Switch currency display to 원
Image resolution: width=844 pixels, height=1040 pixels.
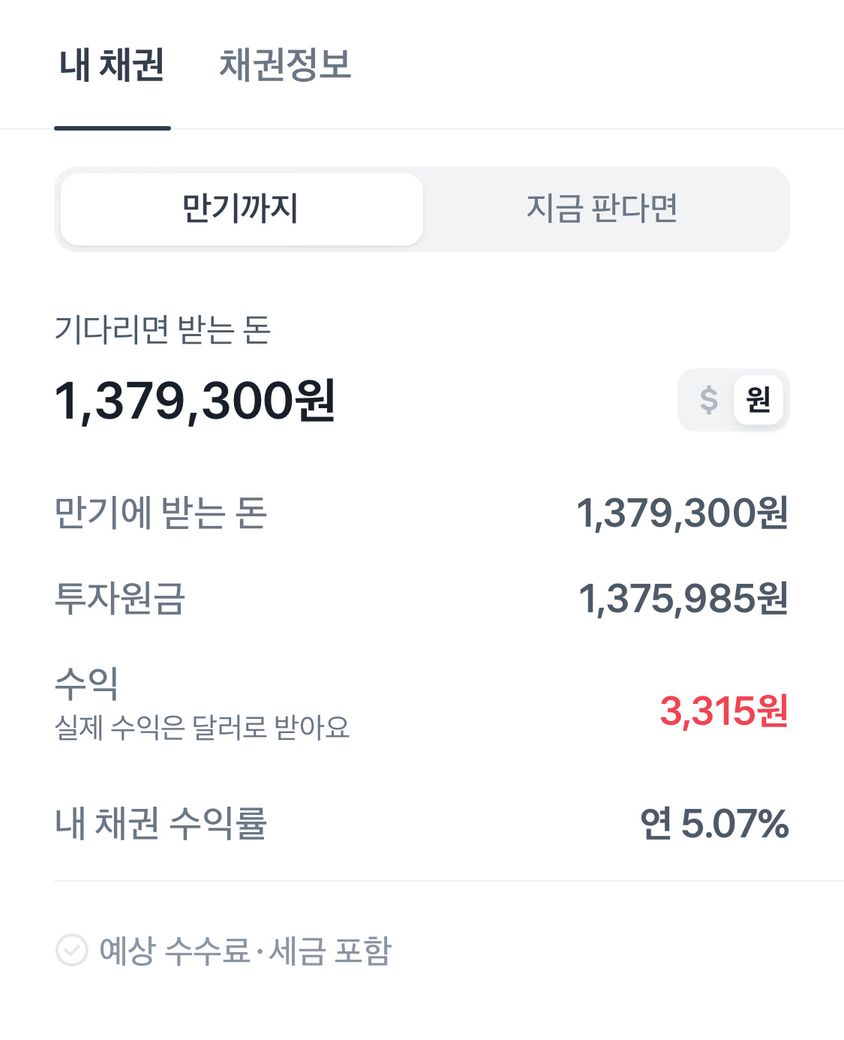(758, 400)
